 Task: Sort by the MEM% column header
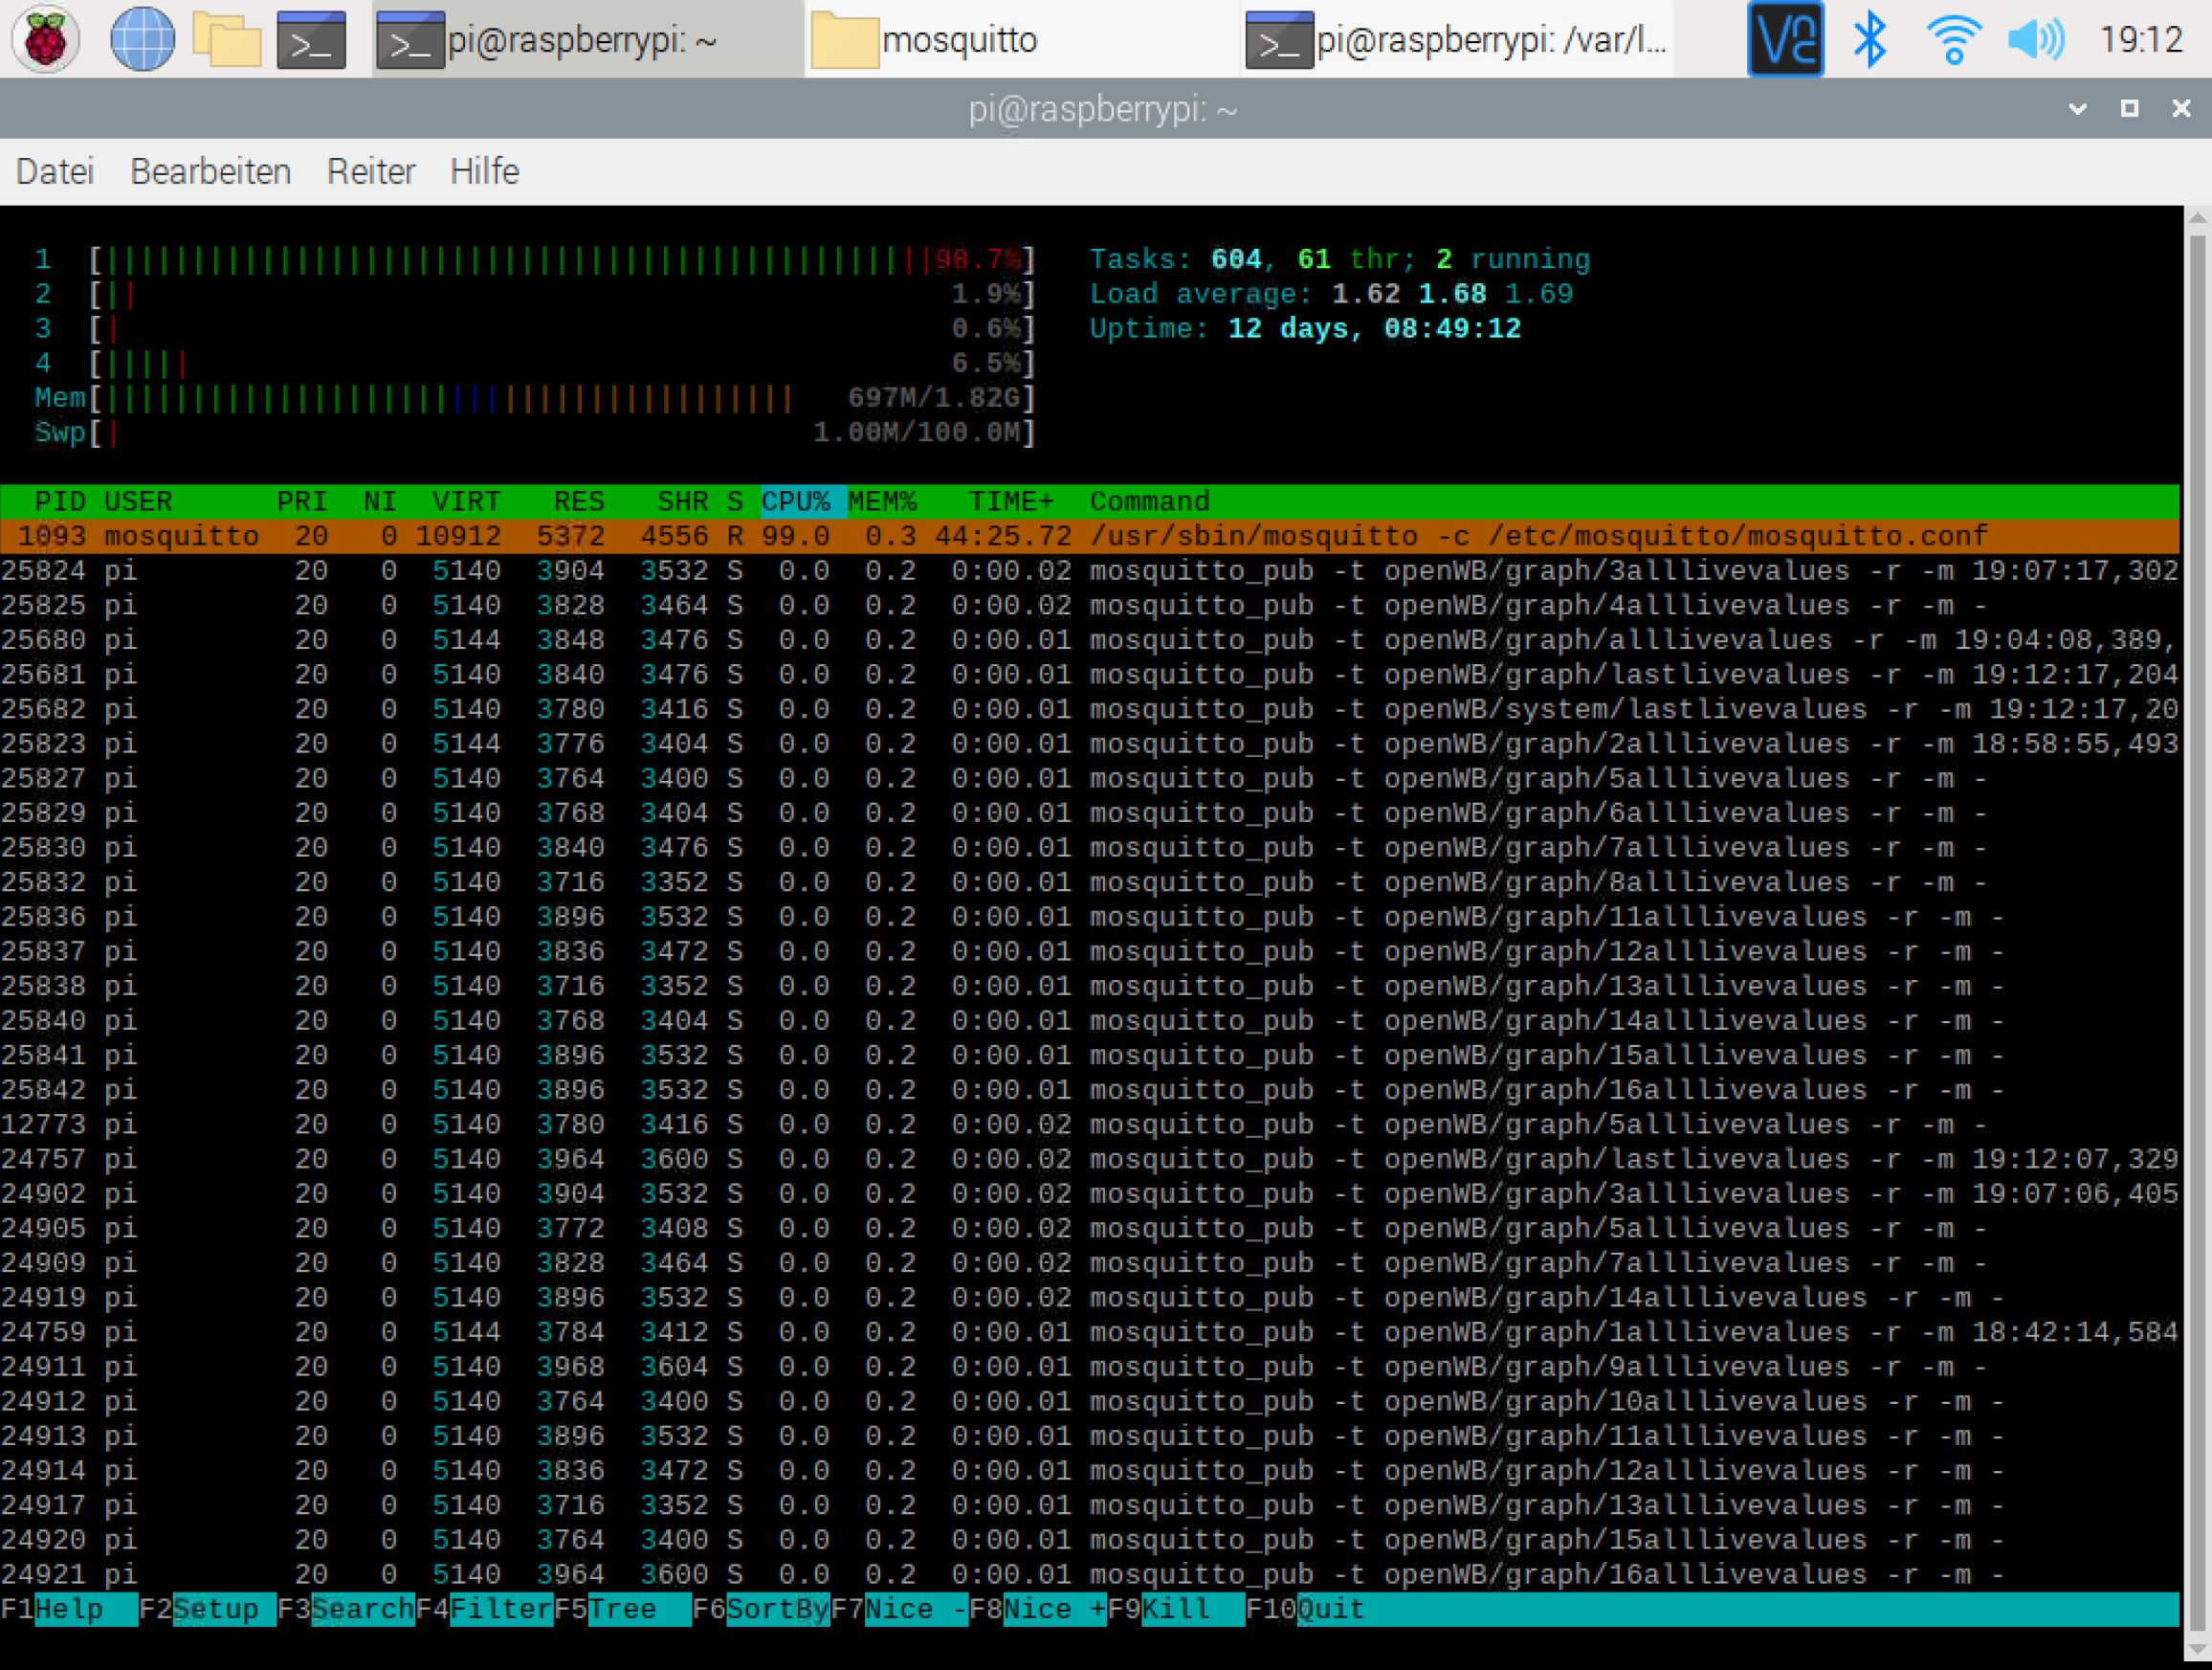881,501
